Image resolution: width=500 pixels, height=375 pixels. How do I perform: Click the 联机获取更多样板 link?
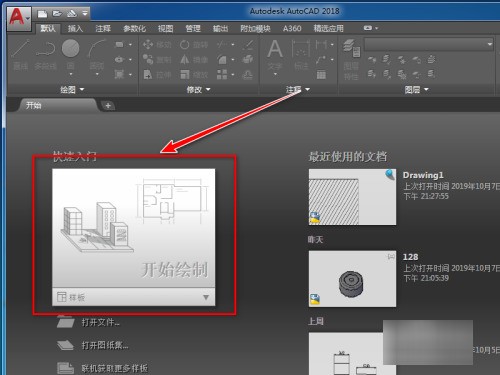(x=115, y=368)
